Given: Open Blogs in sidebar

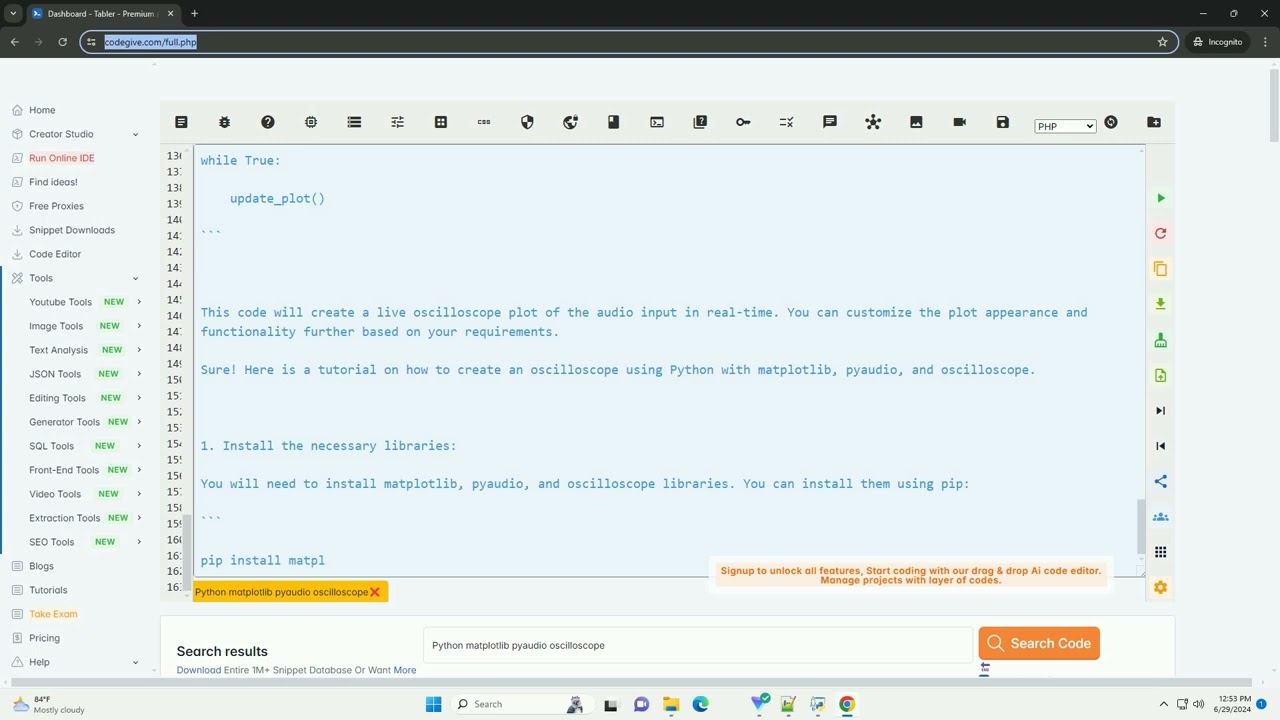Looking at the screenshot, I should coord(41,566).
